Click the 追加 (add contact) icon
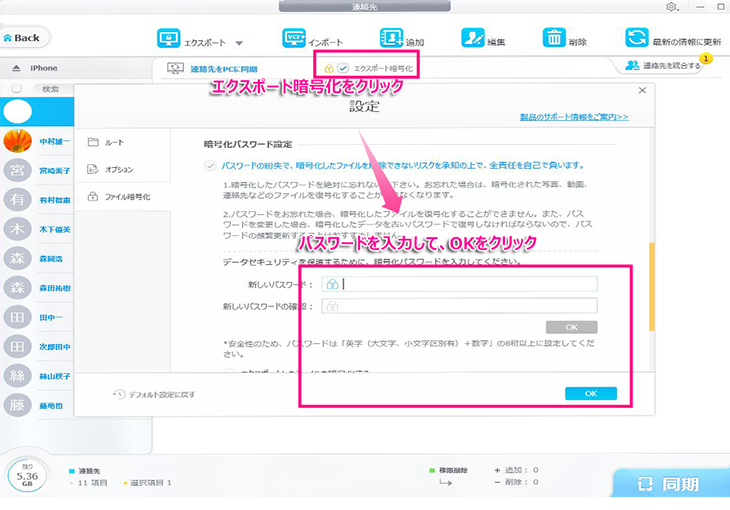The image size is (730, 510). 391,38
